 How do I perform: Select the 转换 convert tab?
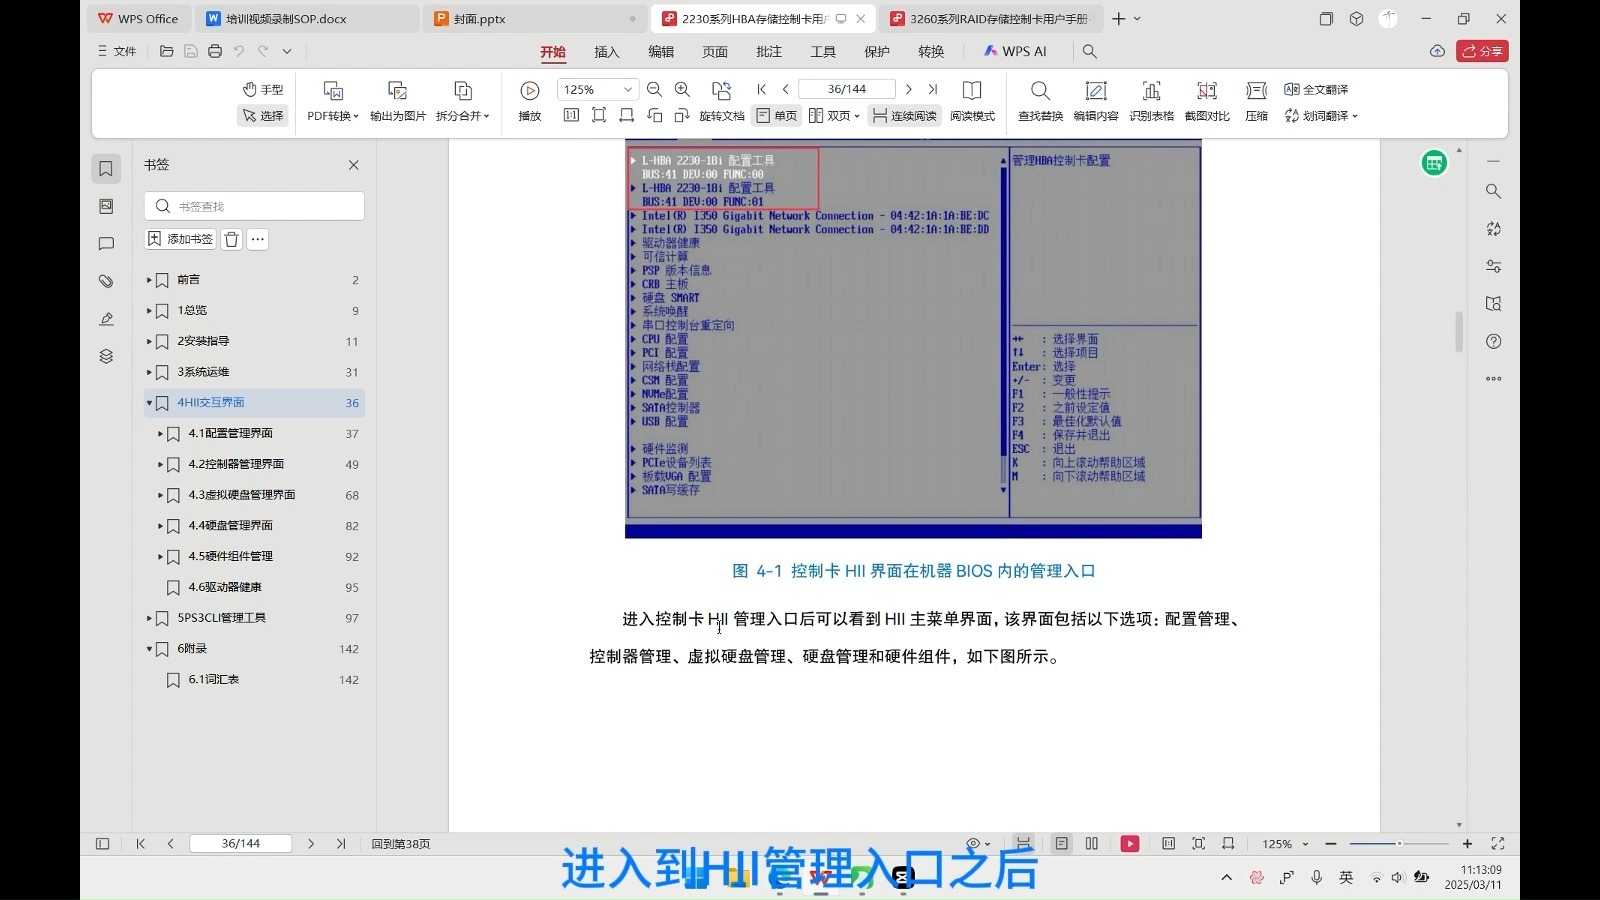931,52
